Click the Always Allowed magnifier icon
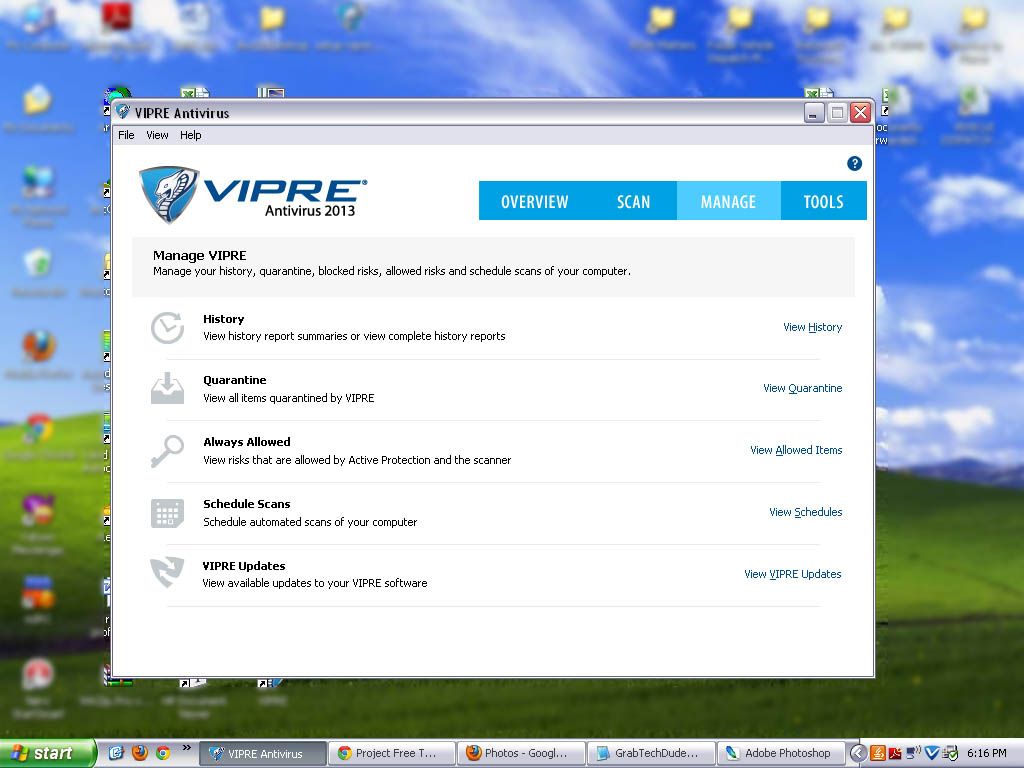This screenshot has height=768, width=1024. pos(167,451)
